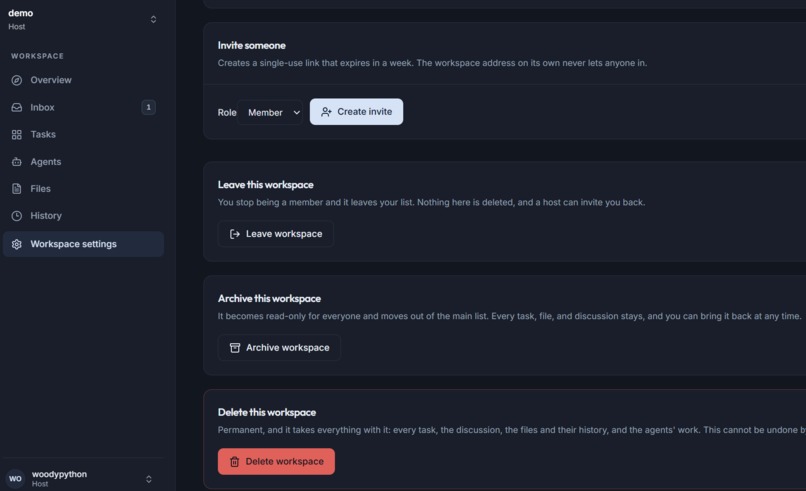Viewport: 806px width, 491px height.
Task: Open the Overview page
Action: [x=83, y=80]
